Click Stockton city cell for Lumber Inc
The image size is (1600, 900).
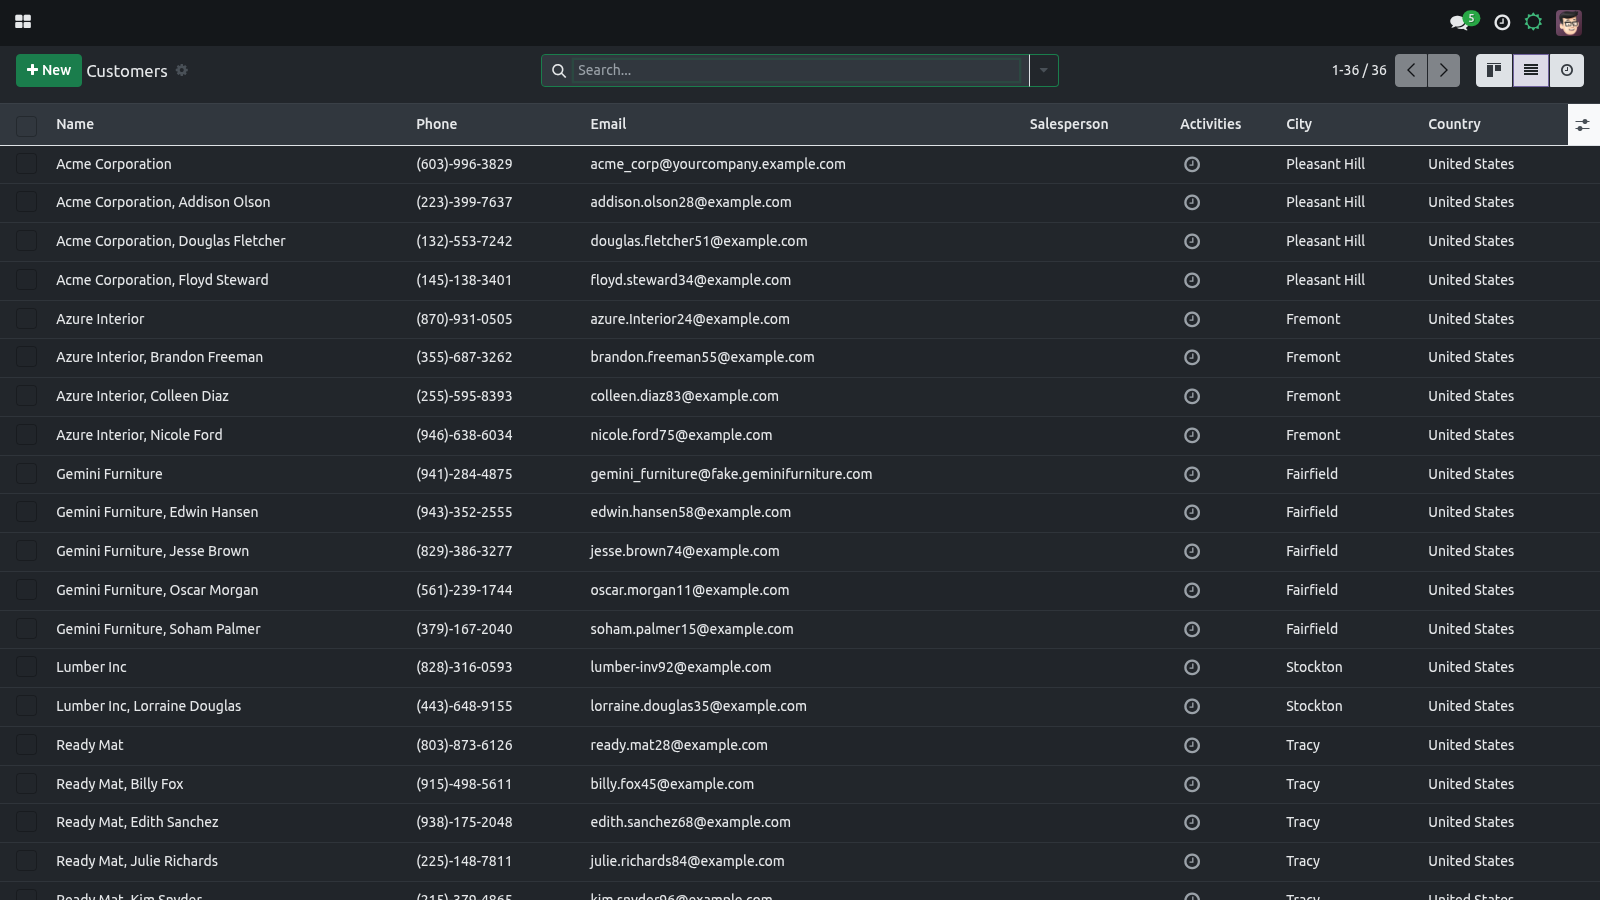tap(1314, 667)
